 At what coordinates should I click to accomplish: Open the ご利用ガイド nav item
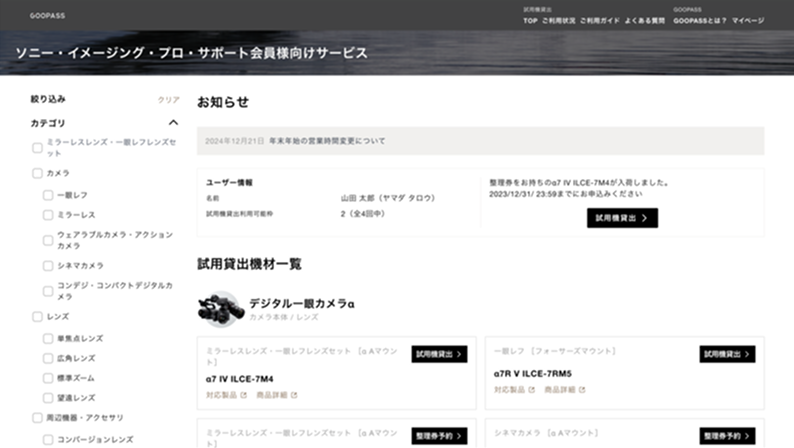600,21
